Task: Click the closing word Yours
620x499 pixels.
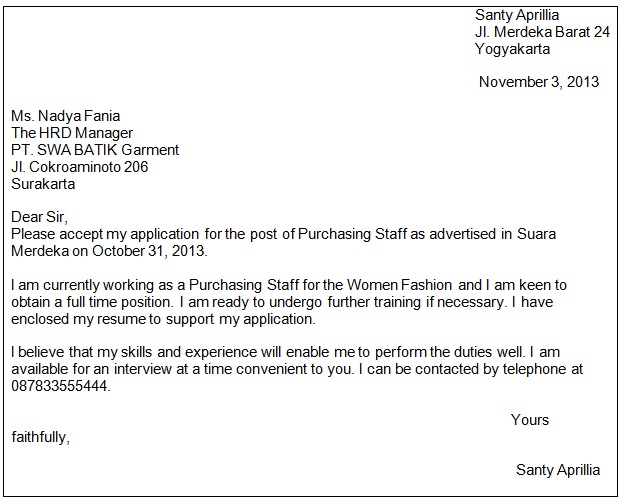Action: pyautogui.click(x=530, y=420)
